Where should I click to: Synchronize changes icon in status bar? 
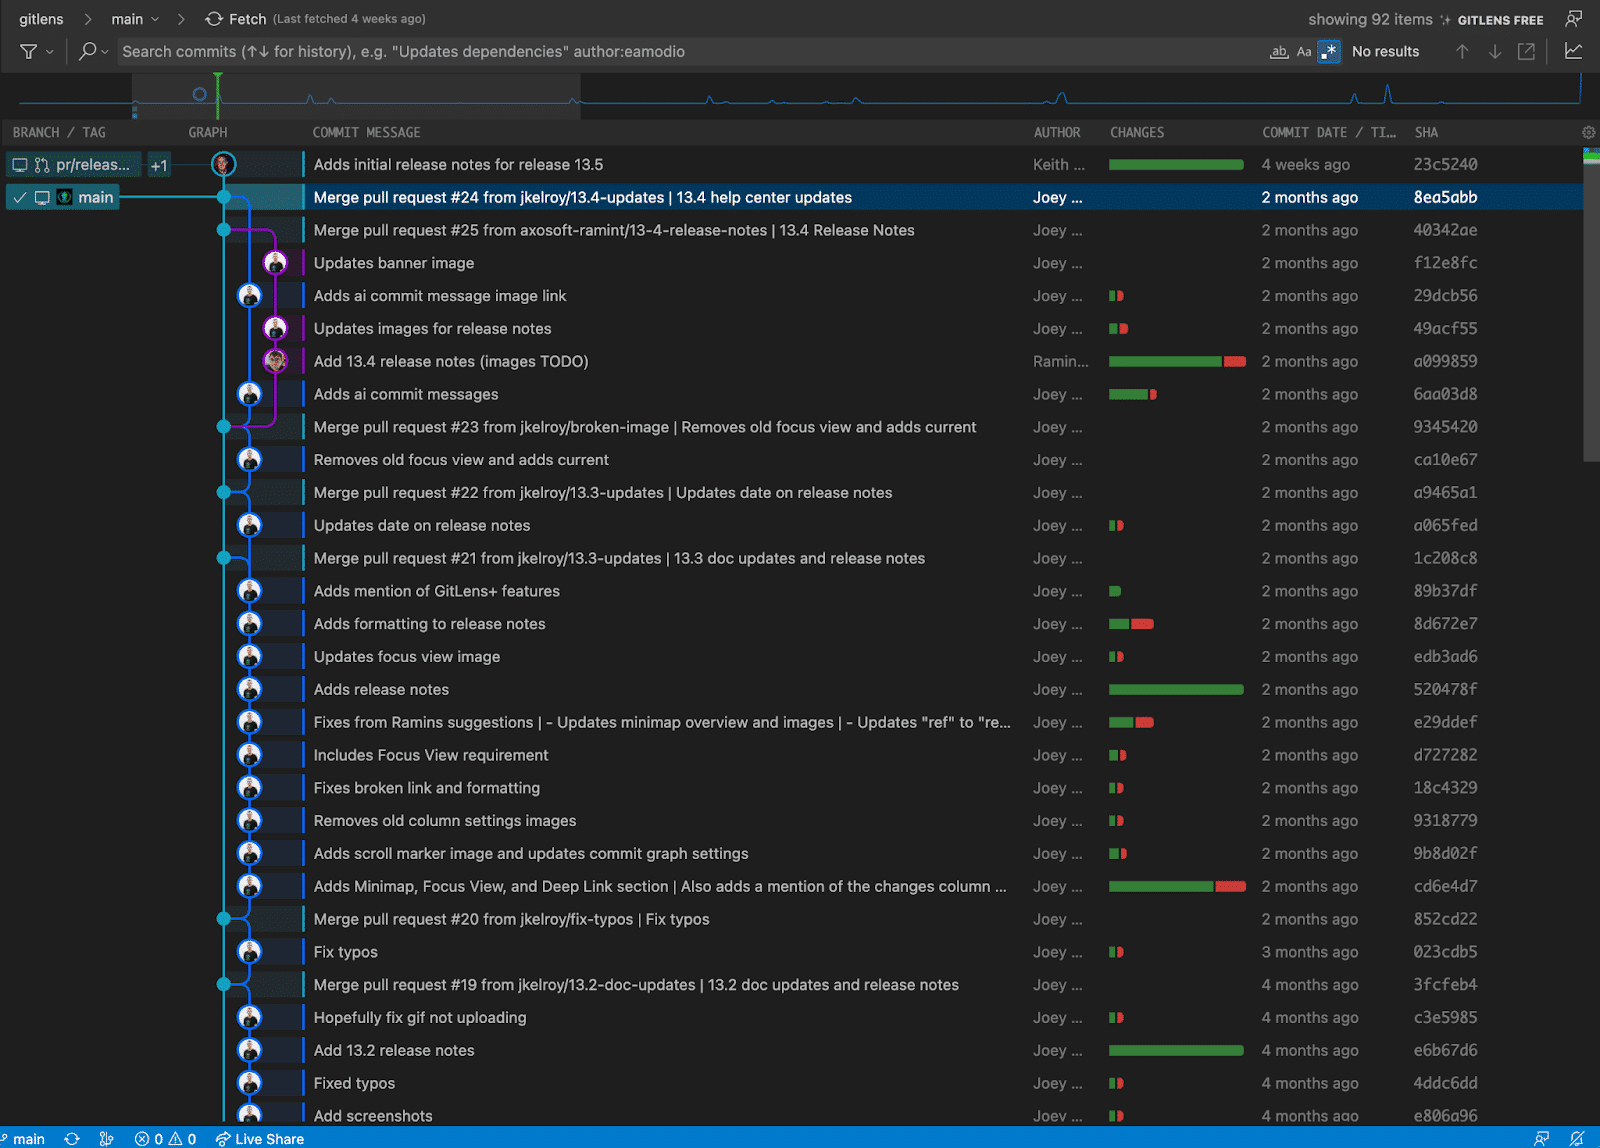click(72, 1138)
